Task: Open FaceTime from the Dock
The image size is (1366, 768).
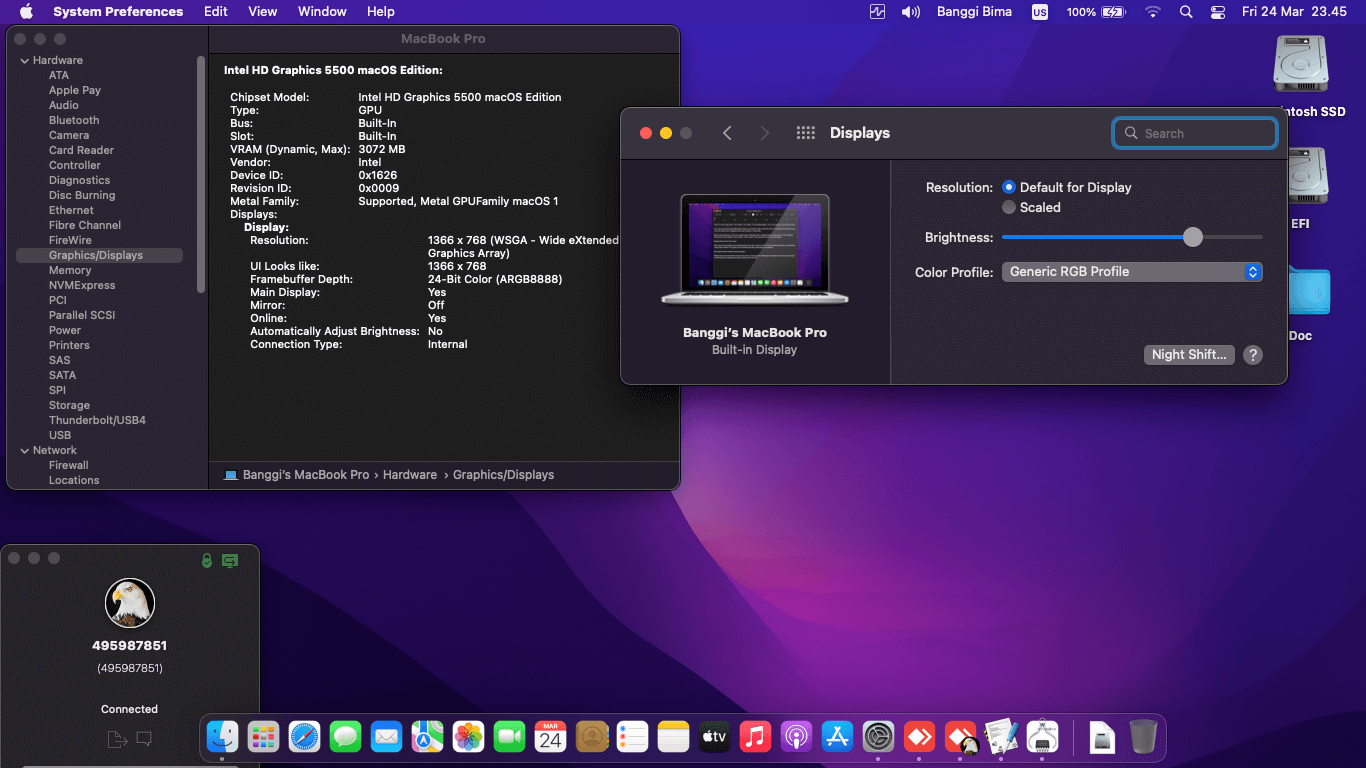Action: click(x=509, y=737)
